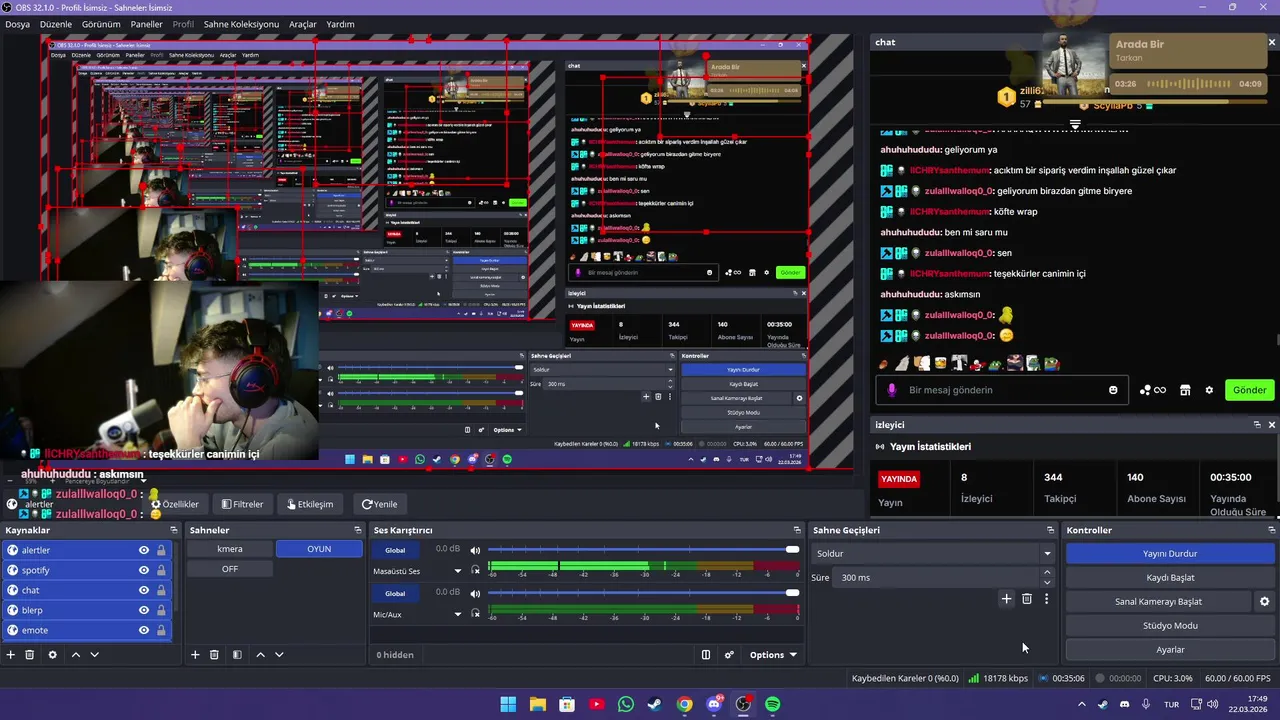Open Soldur transition dropdown
1280x720 pixels.
[933, 553]
